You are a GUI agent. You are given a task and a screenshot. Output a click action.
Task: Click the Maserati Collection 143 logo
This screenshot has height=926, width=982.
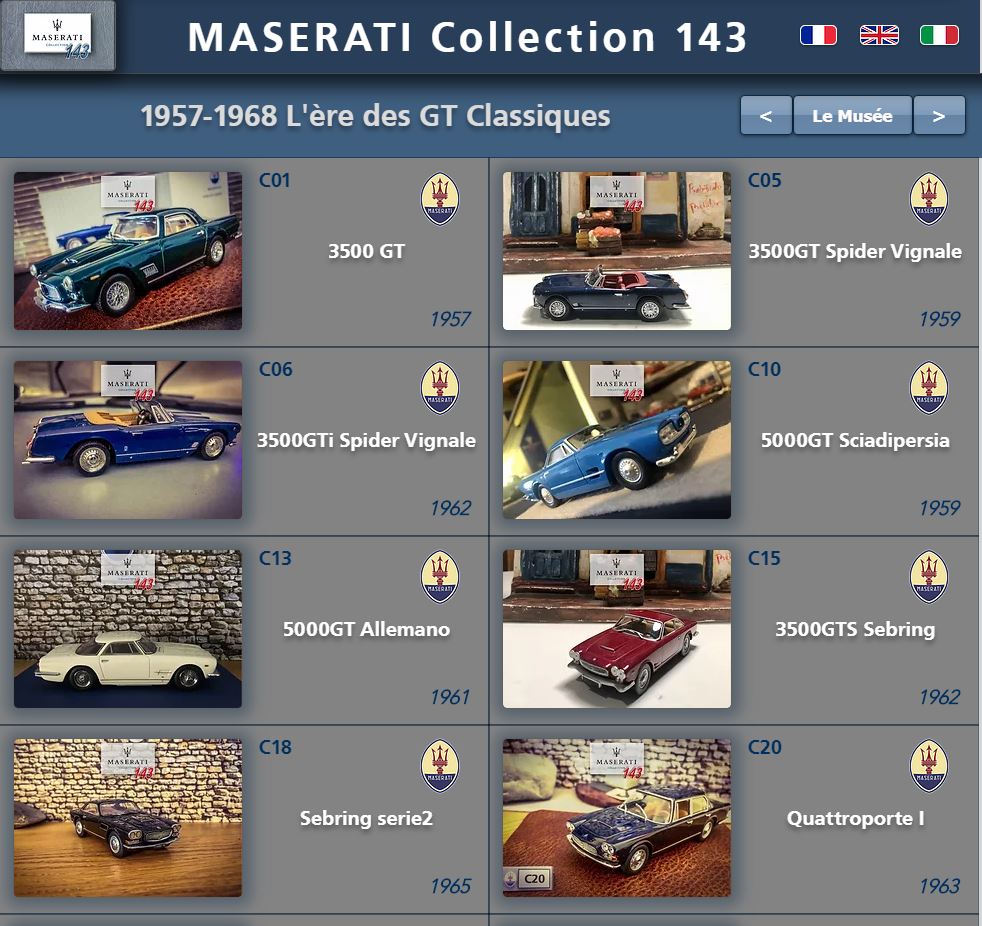(58, 35)
